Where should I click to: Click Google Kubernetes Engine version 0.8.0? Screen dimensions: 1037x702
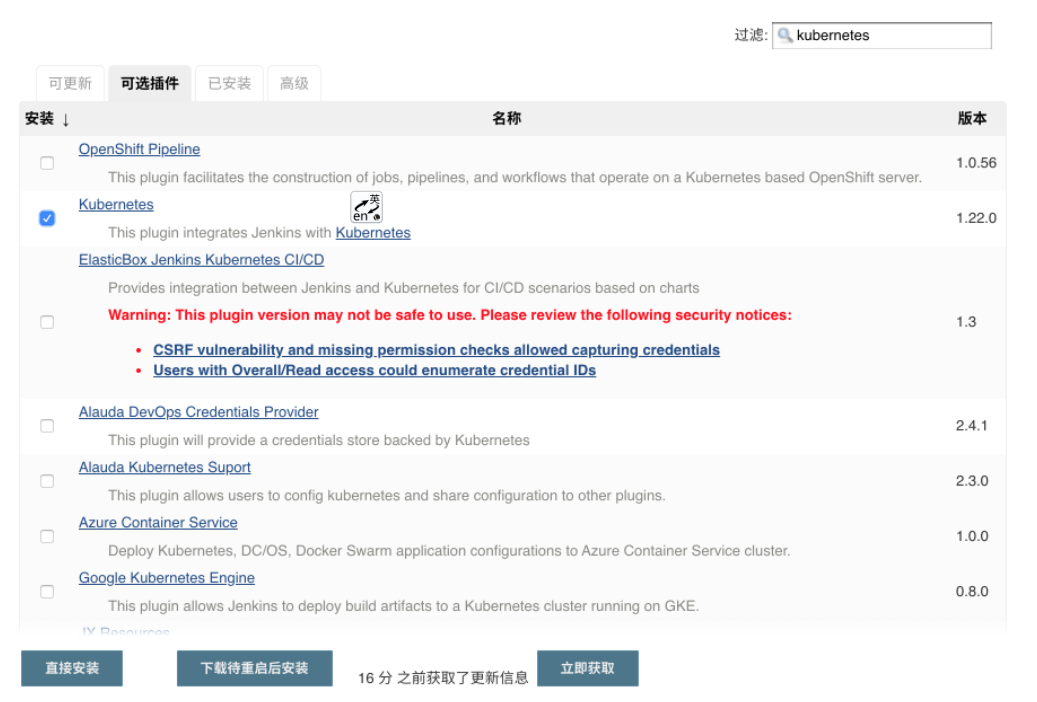coord(972,591)
